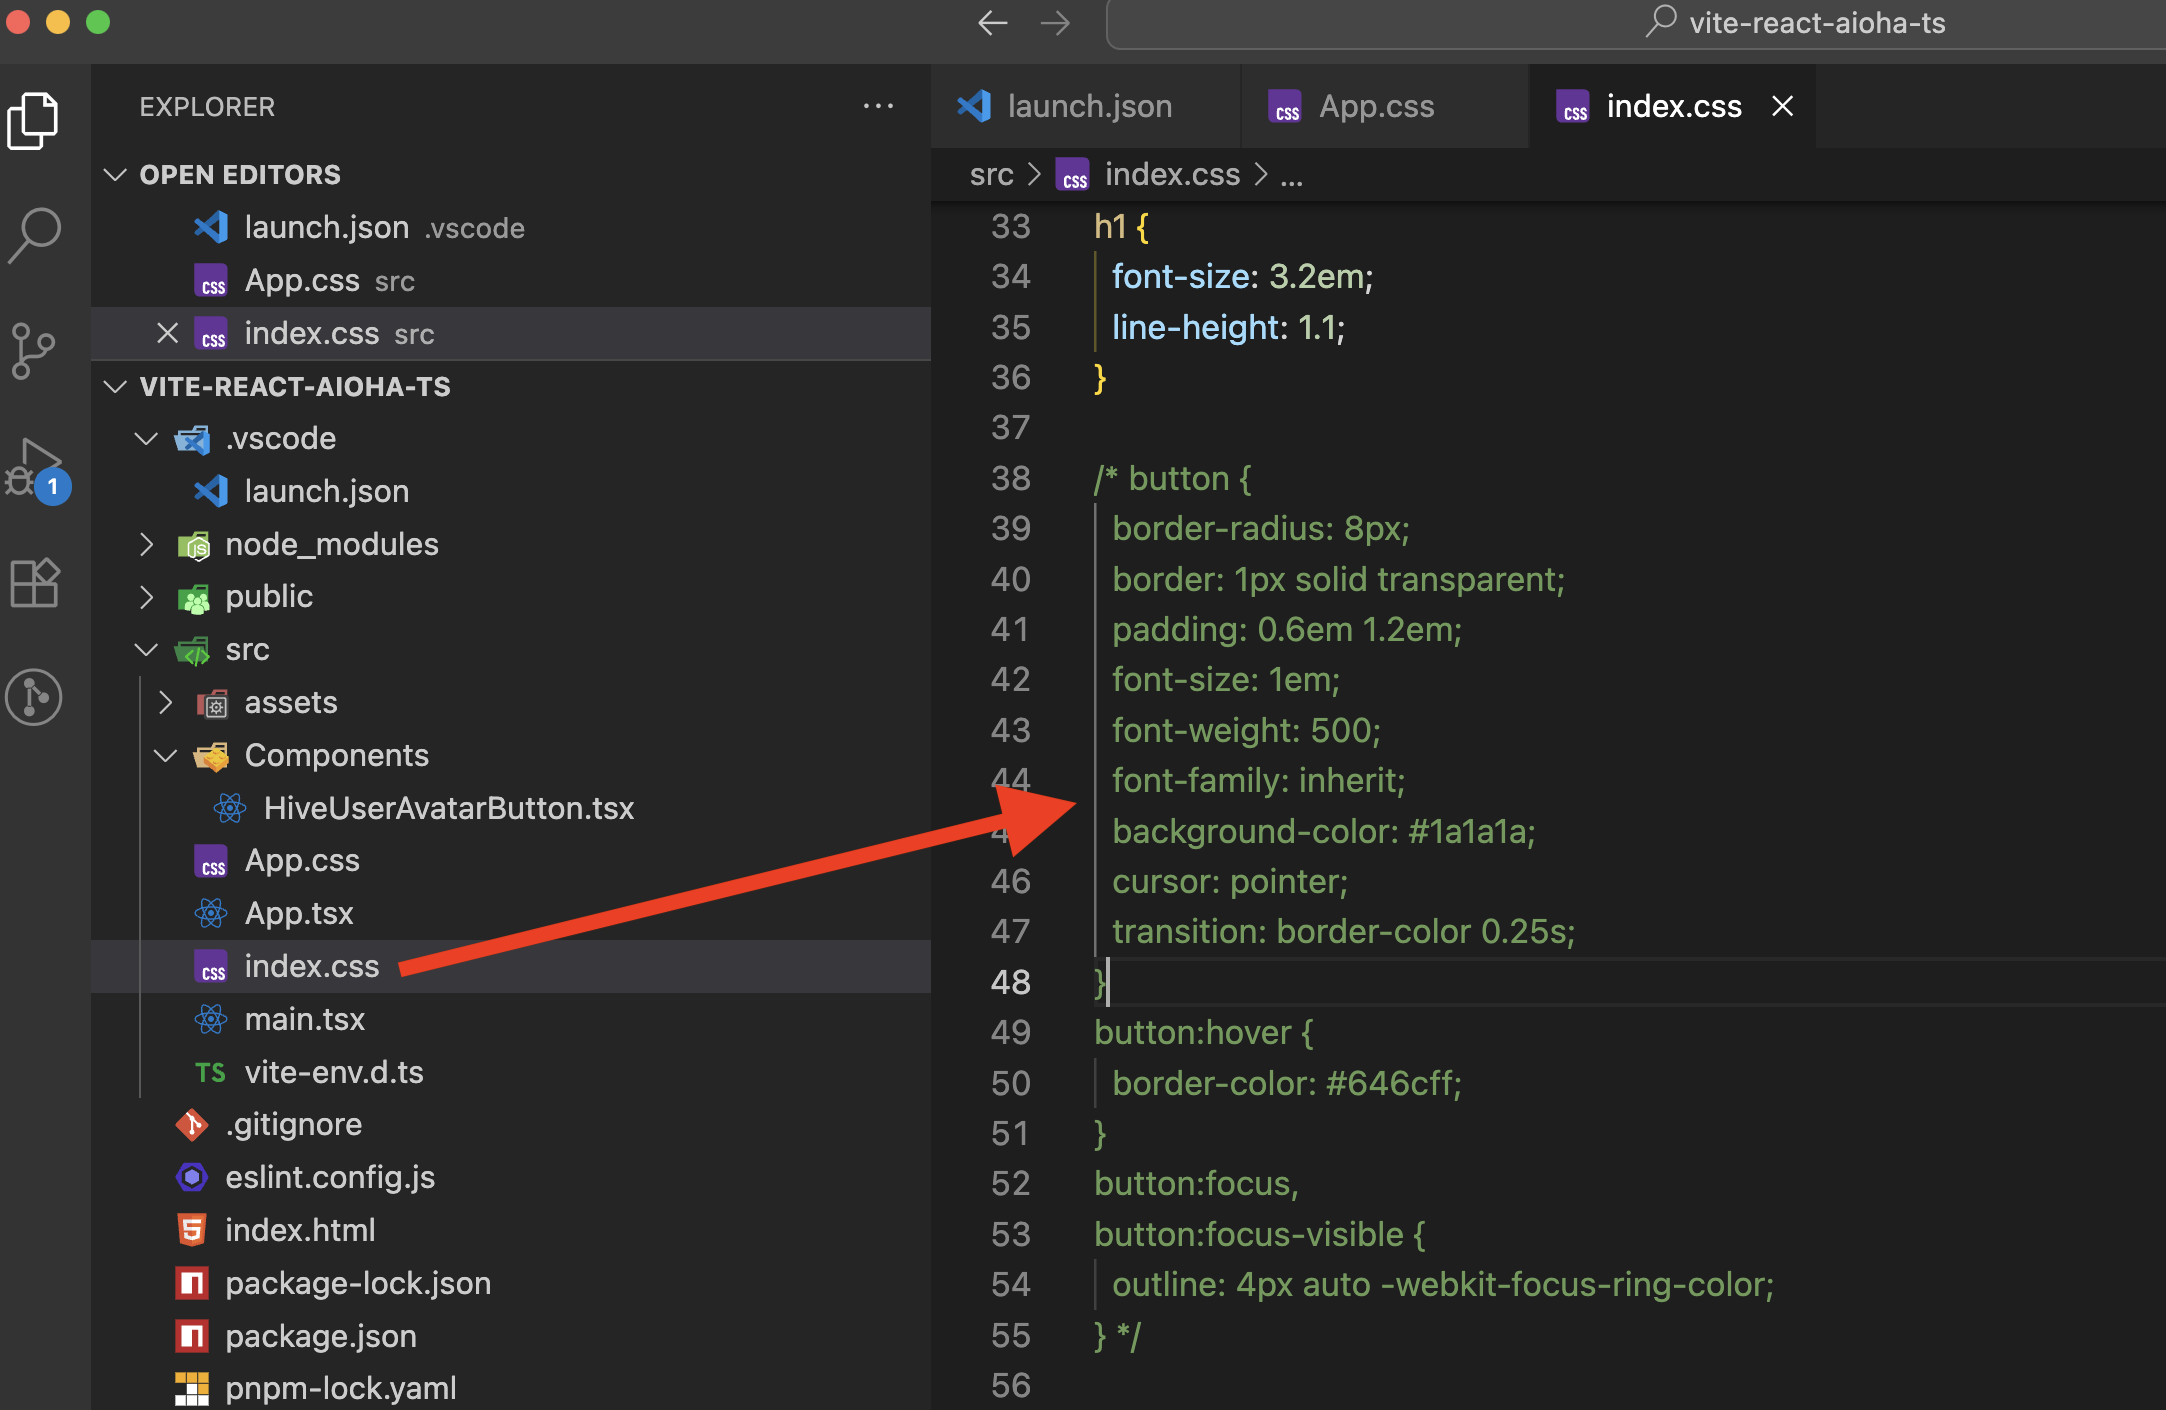Open launch.json under .vscode folder
The width and height of the screenshot is (2166, 1410).
pyautogui.click(x=511, y=491)
